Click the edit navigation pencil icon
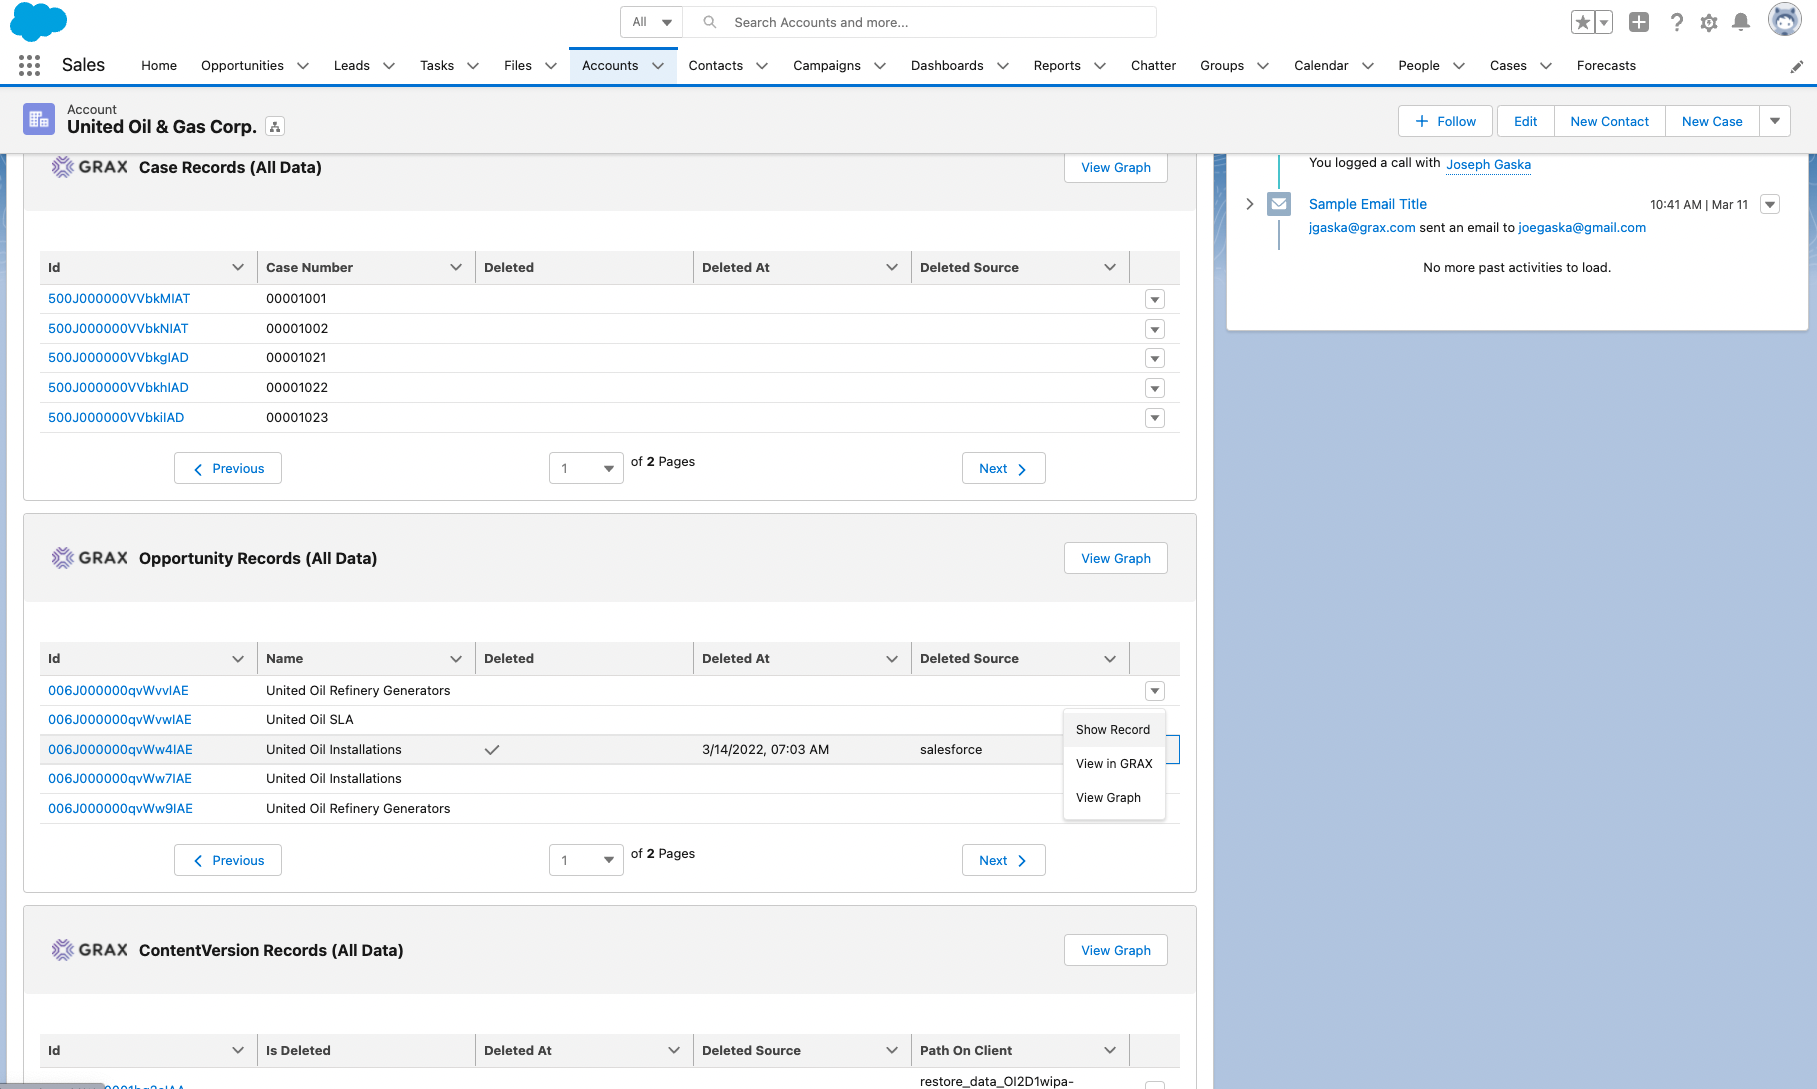Image resolution: width=1817 pixels, height=1089 pixels. [1797, 66]
